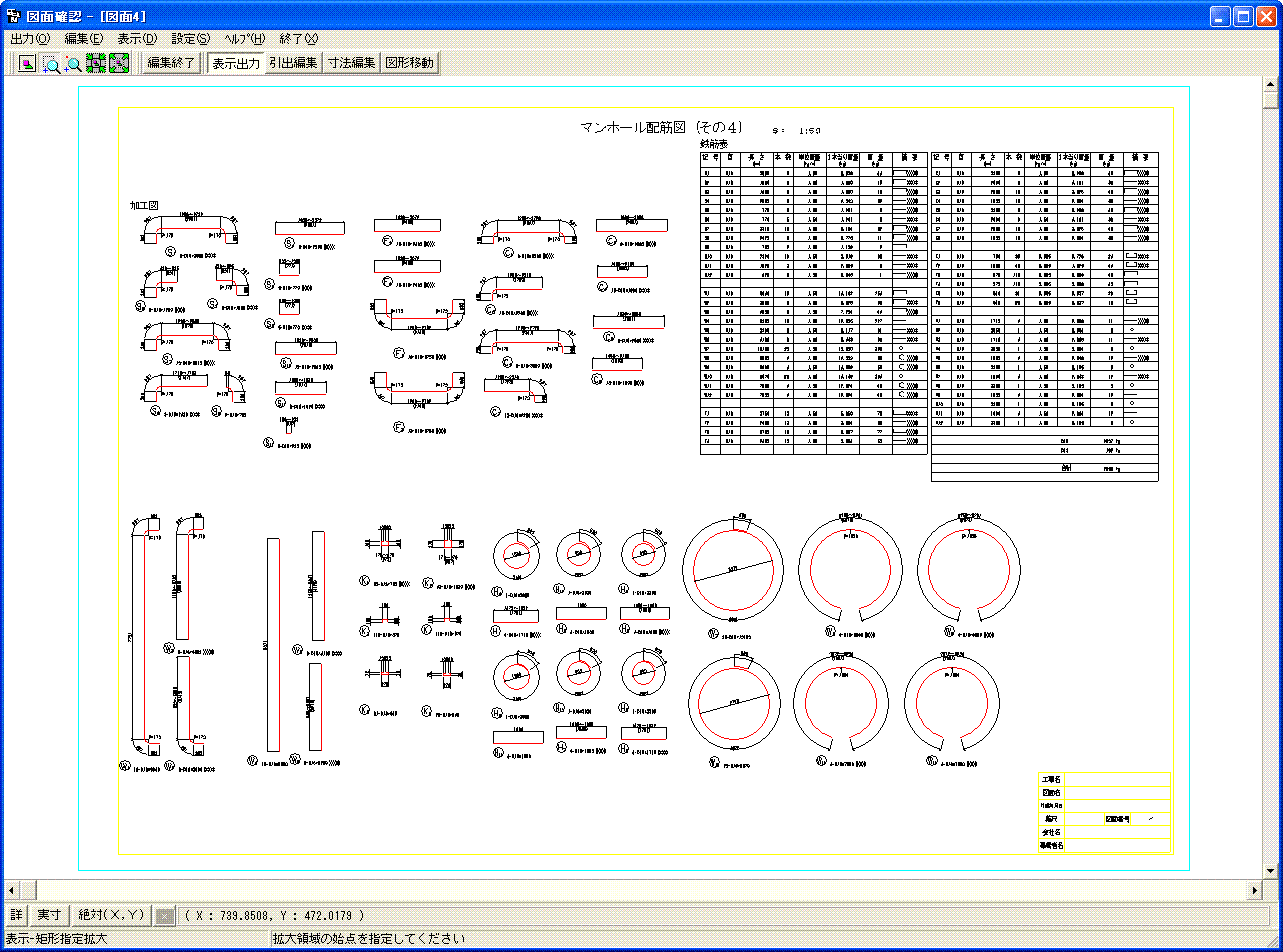
Task: Click the 実寸 button in status bar
Action: (x=49, y=915)
